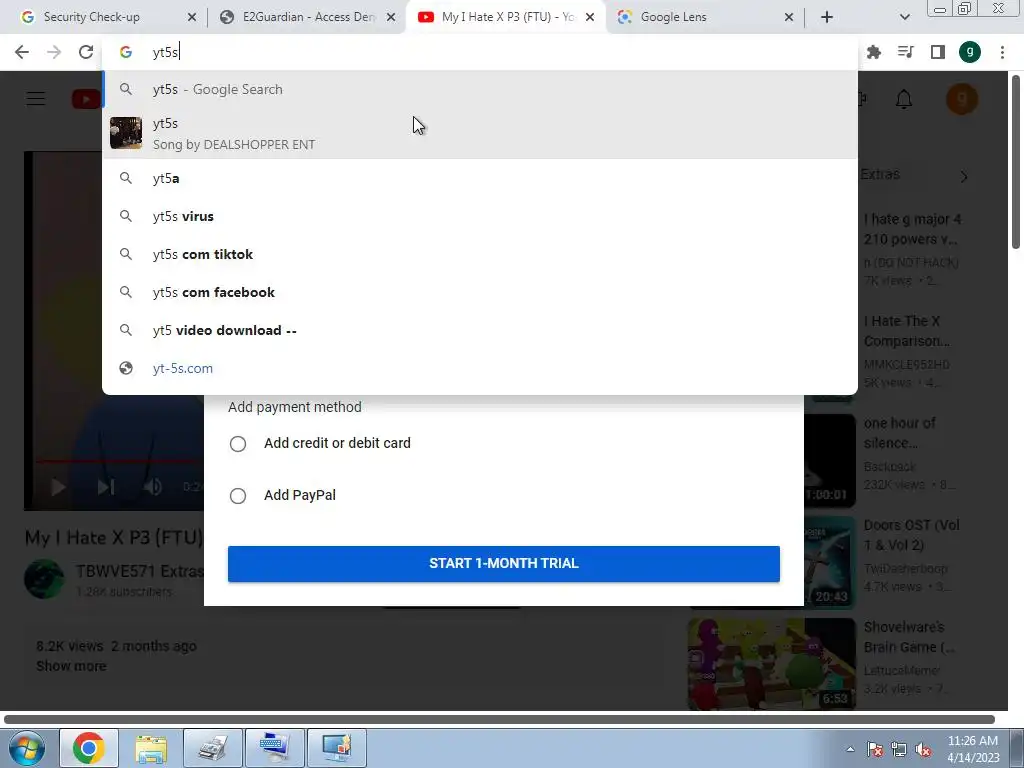This screenshot has width=1024, height=768.
Task: Click the START 1-MONTH TRIAL button
Action: point(504,564)
